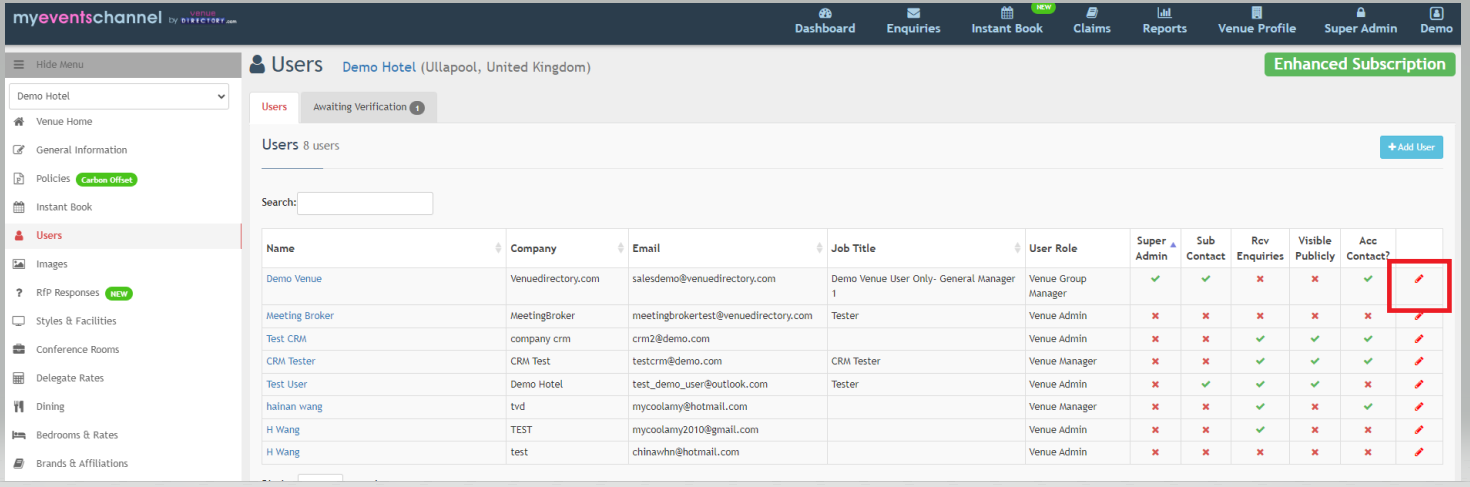Image resolution: width=1470 pixels, height=487 pixels.
Task: Edit Meeting Broker user with pencil icon
Action: [1419, 315]
